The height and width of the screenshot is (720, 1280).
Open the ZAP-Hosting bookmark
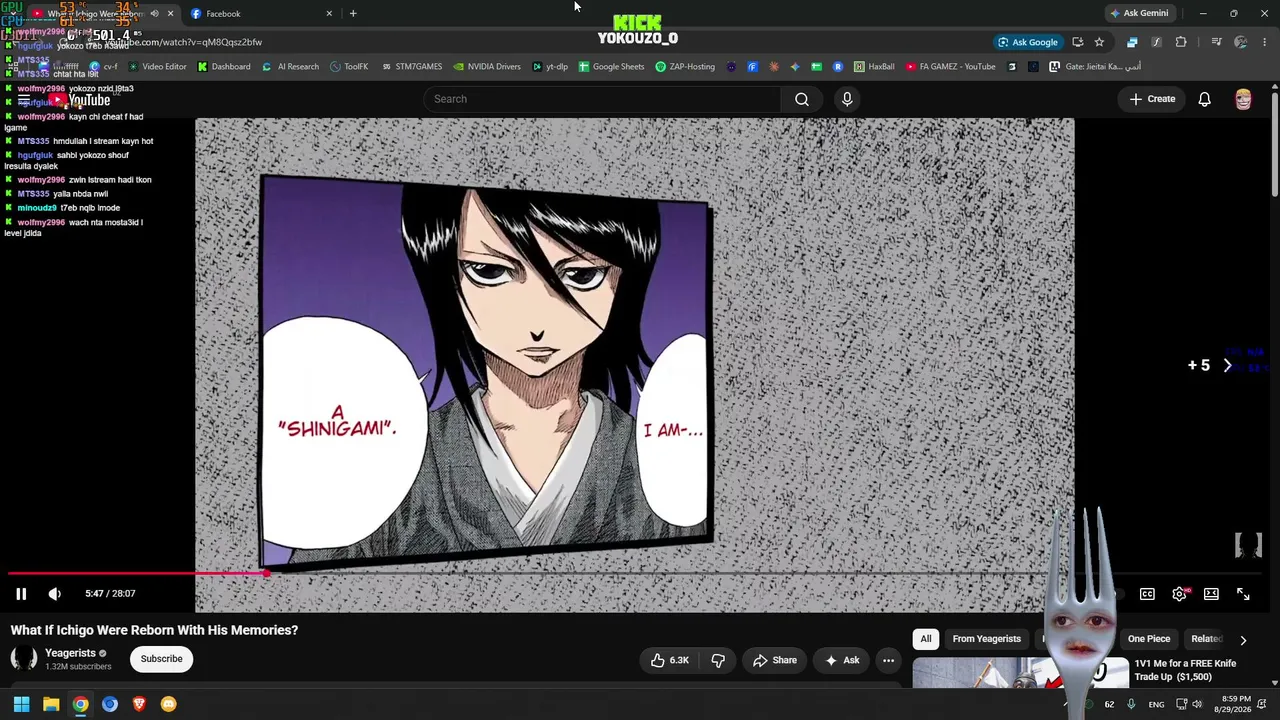(685, 67)
